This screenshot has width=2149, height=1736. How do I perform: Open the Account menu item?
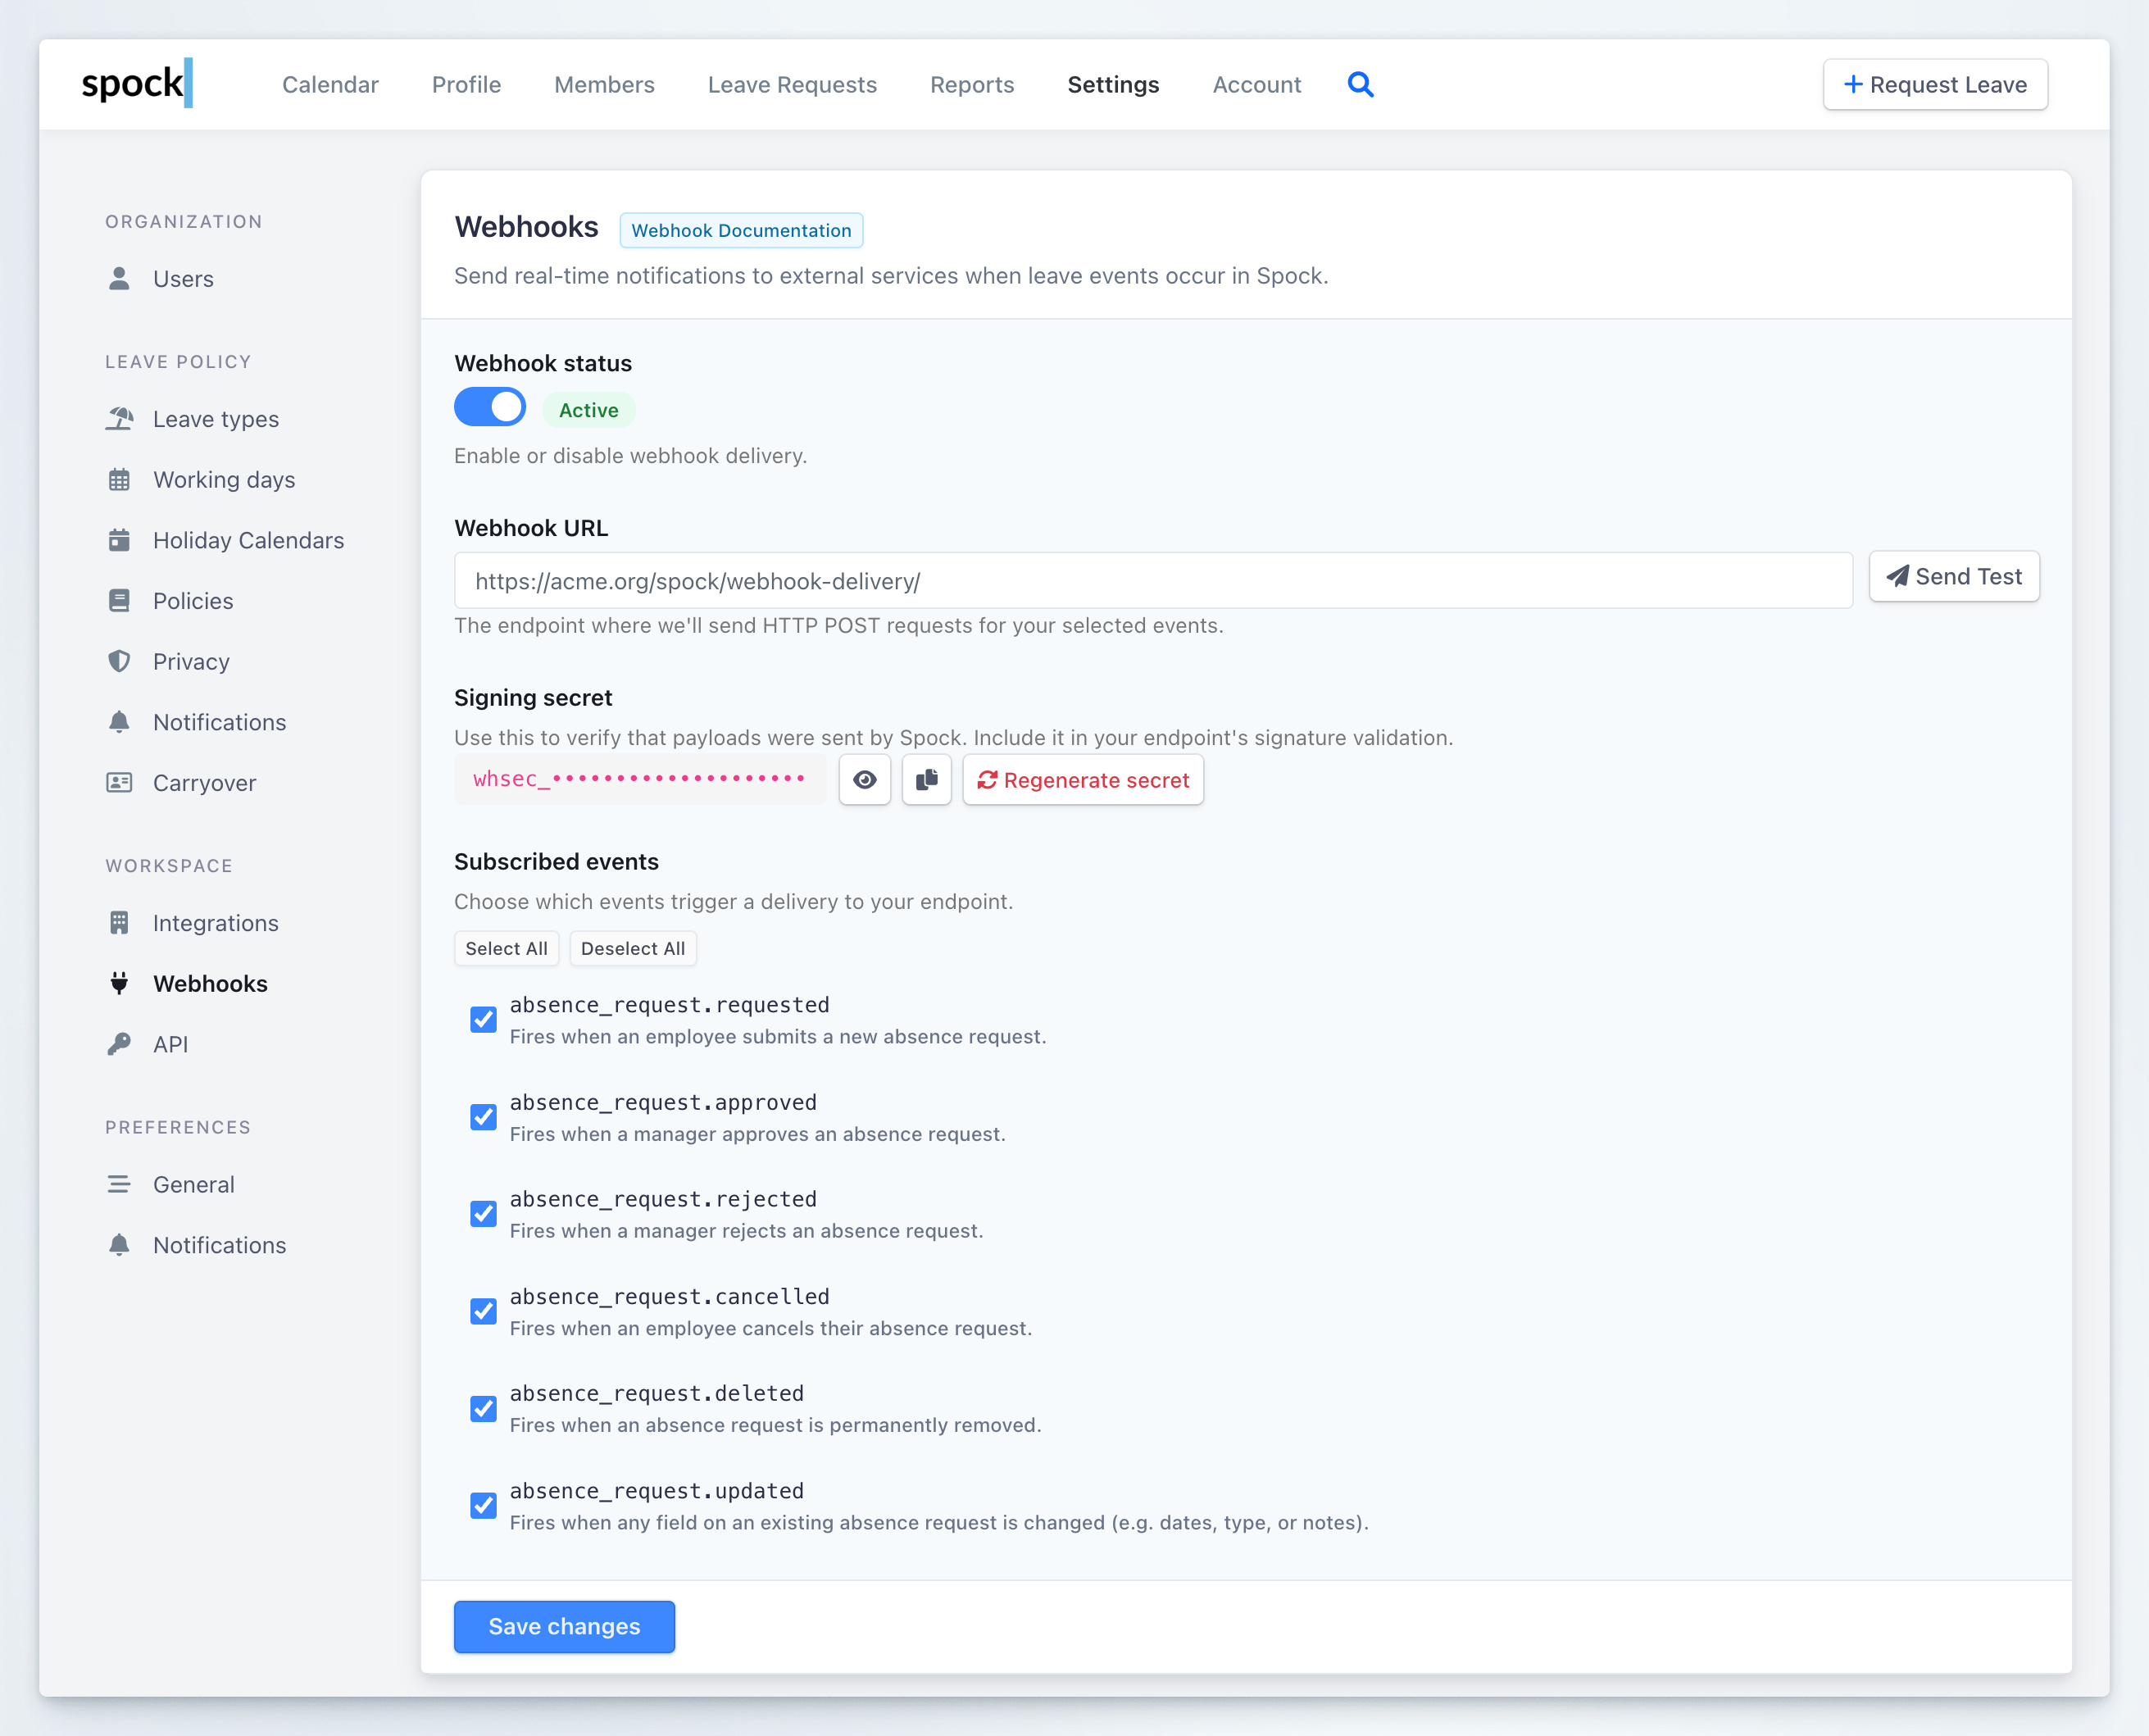(x=1256, y=85)
